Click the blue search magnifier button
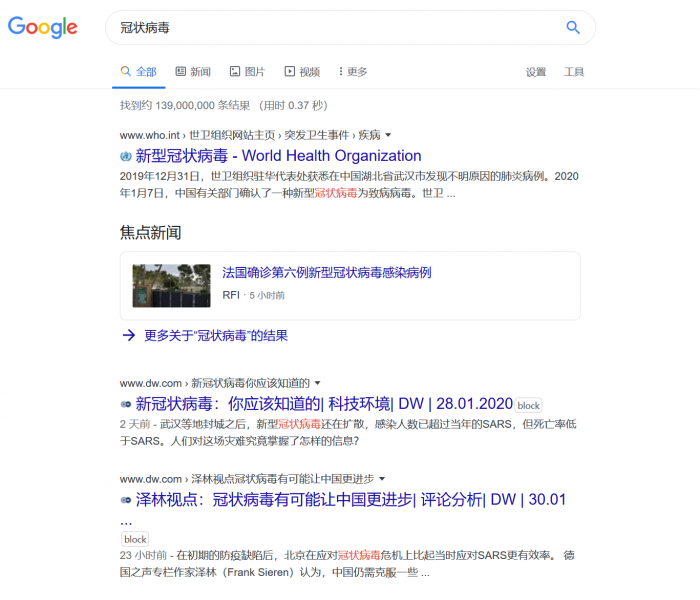Screen dimensions: 700x600 coord(573,28)
